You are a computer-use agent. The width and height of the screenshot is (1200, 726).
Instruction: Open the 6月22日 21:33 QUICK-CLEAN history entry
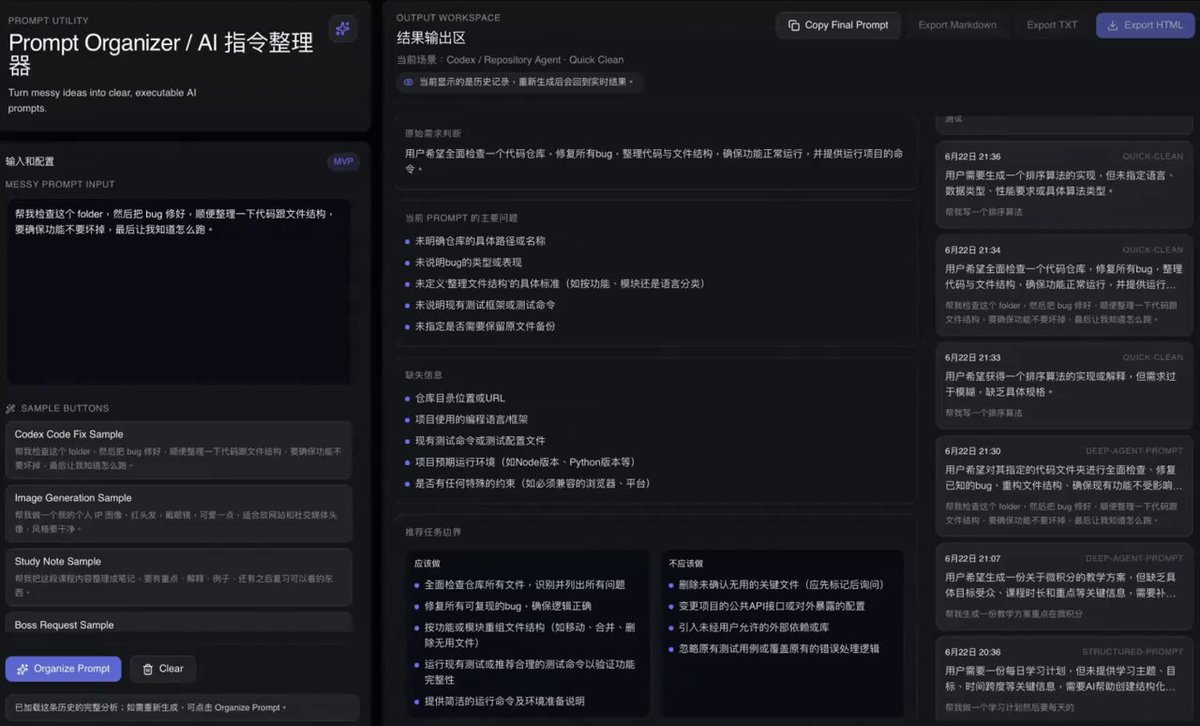[x=1064, y=385]
